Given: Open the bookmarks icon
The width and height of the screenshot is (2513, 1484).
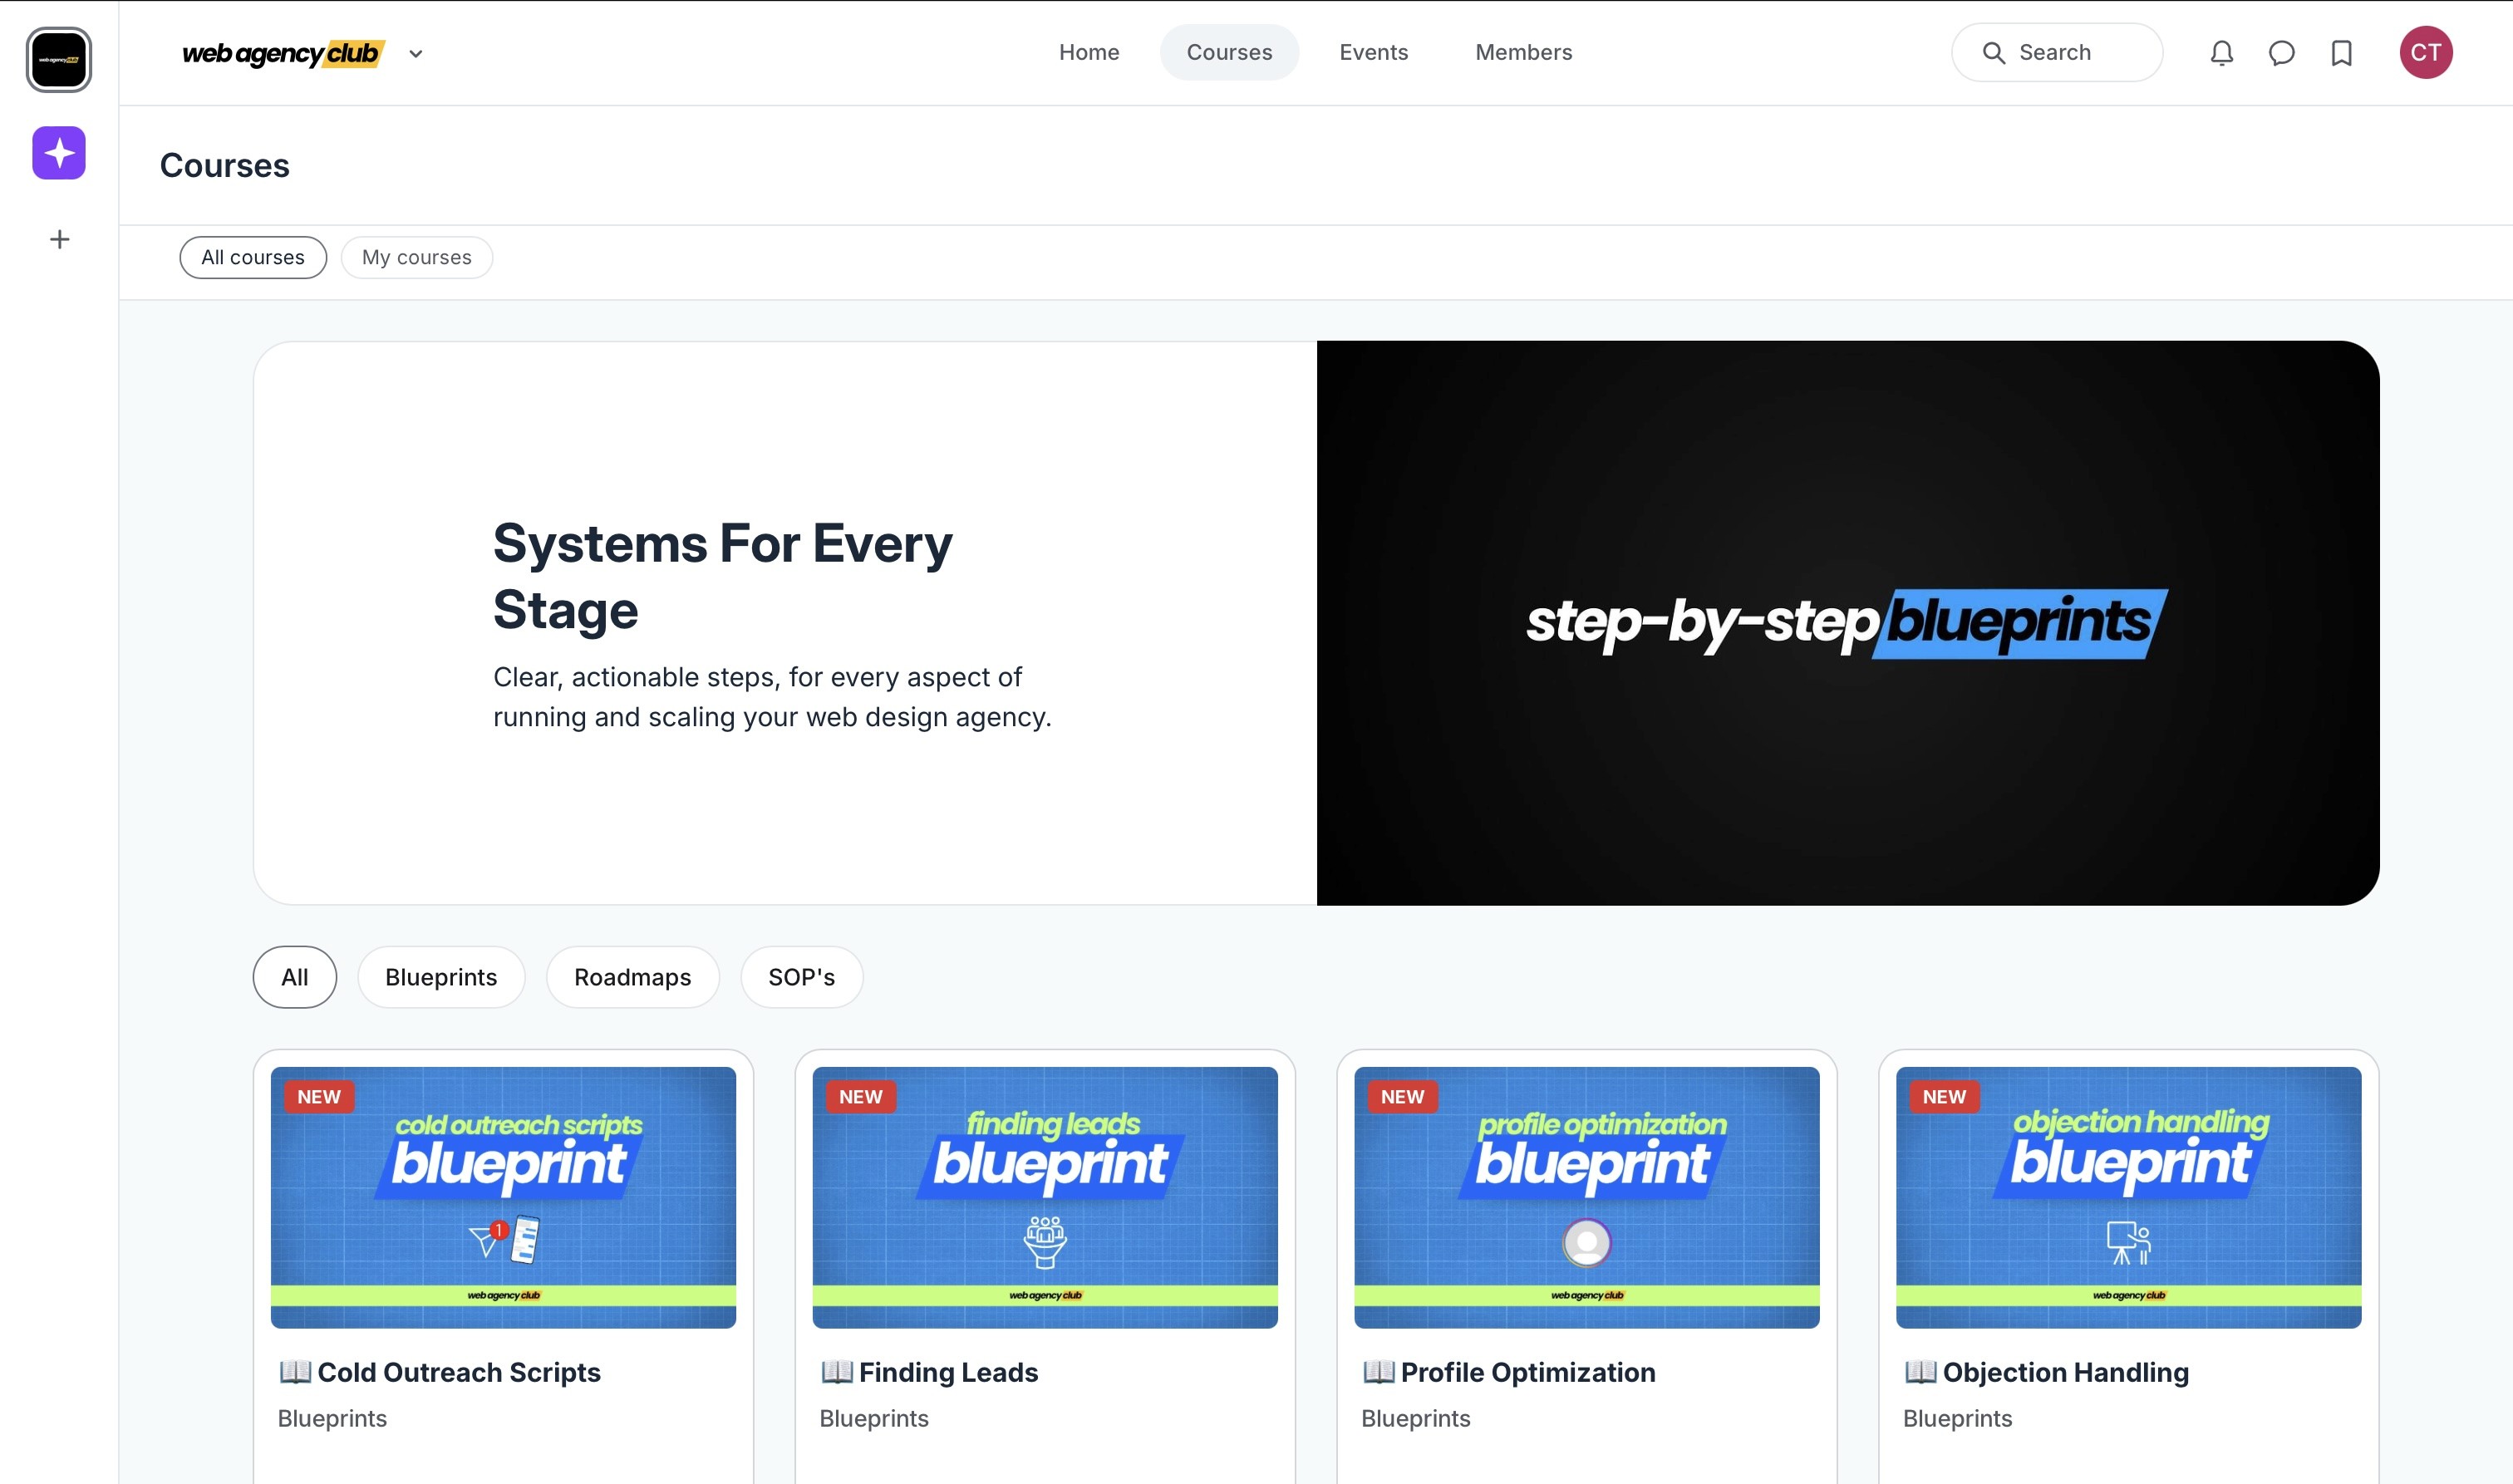Looking at the screenshot, I should [x=2341, y=53].
